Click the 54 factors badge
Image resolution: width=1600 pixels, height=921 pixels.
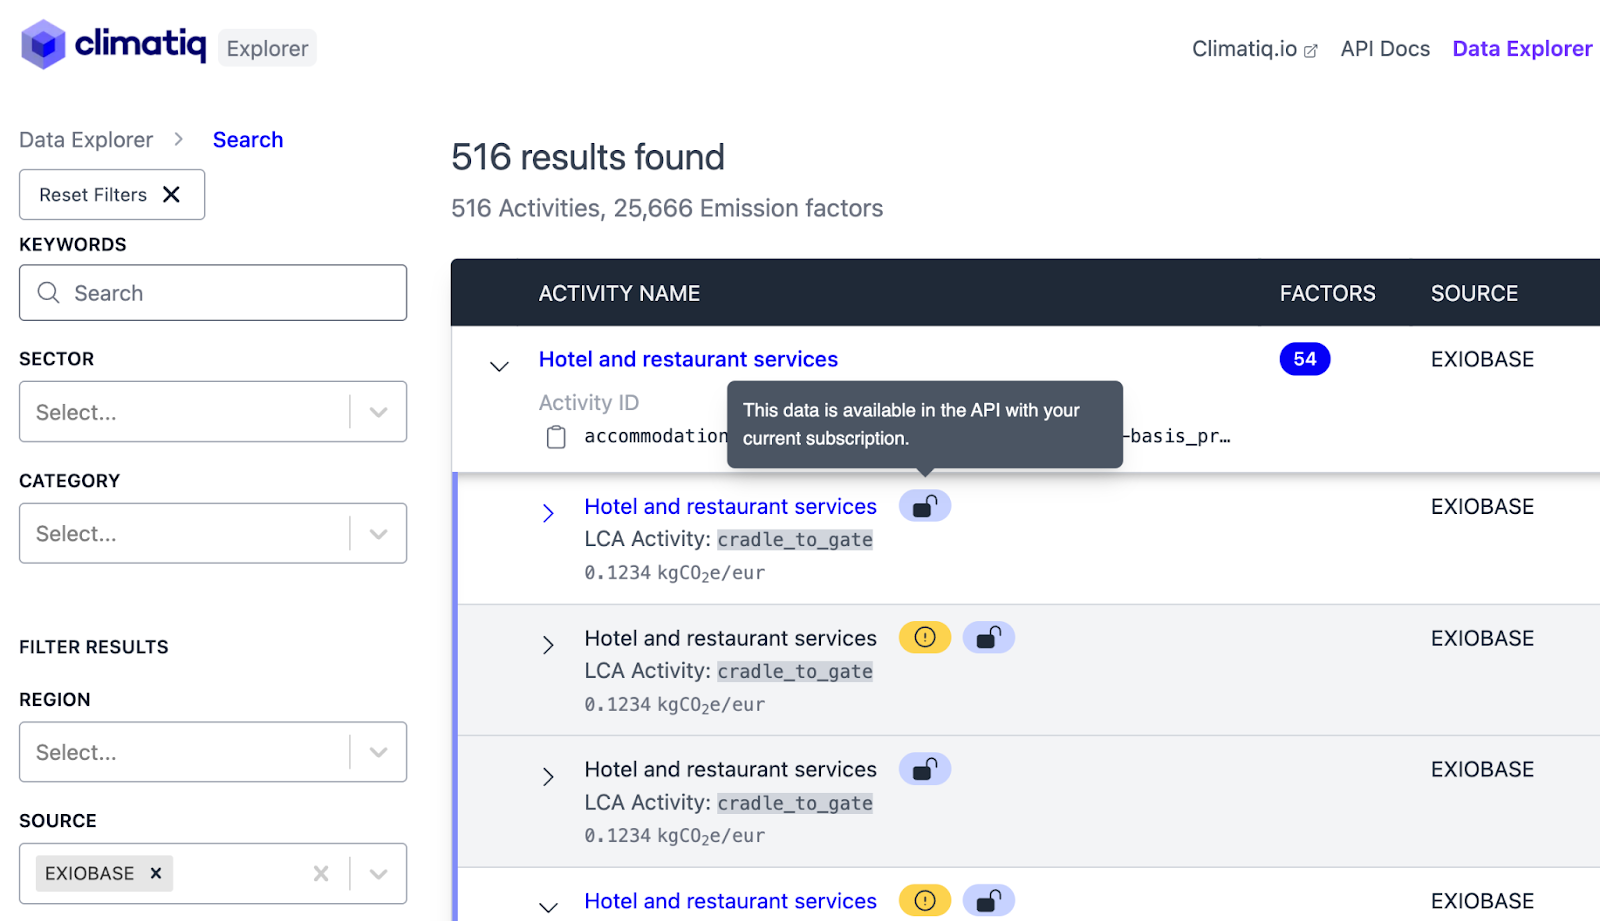(x=1305, y=359)
